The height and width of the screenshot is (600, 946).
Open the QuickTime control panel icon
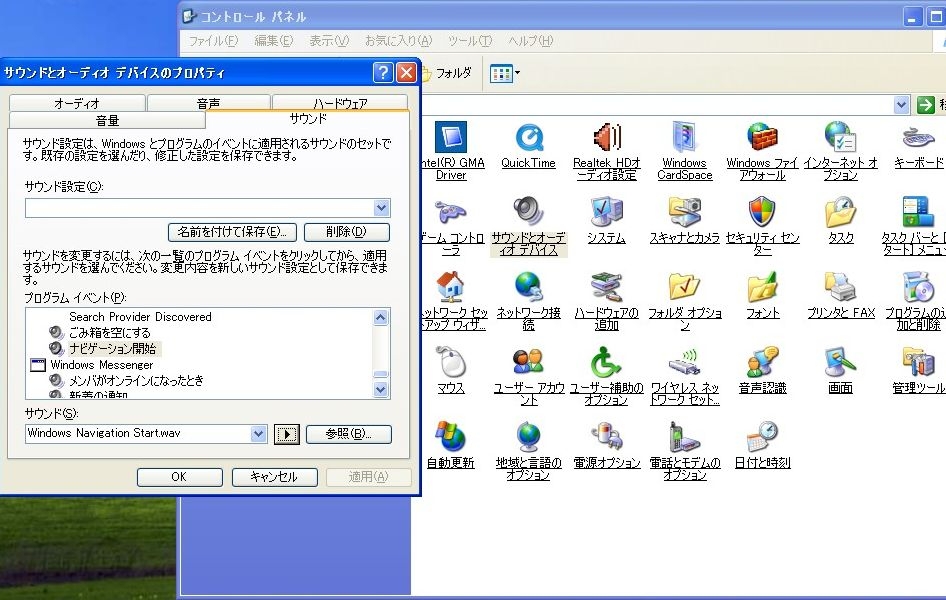(529, 137)
